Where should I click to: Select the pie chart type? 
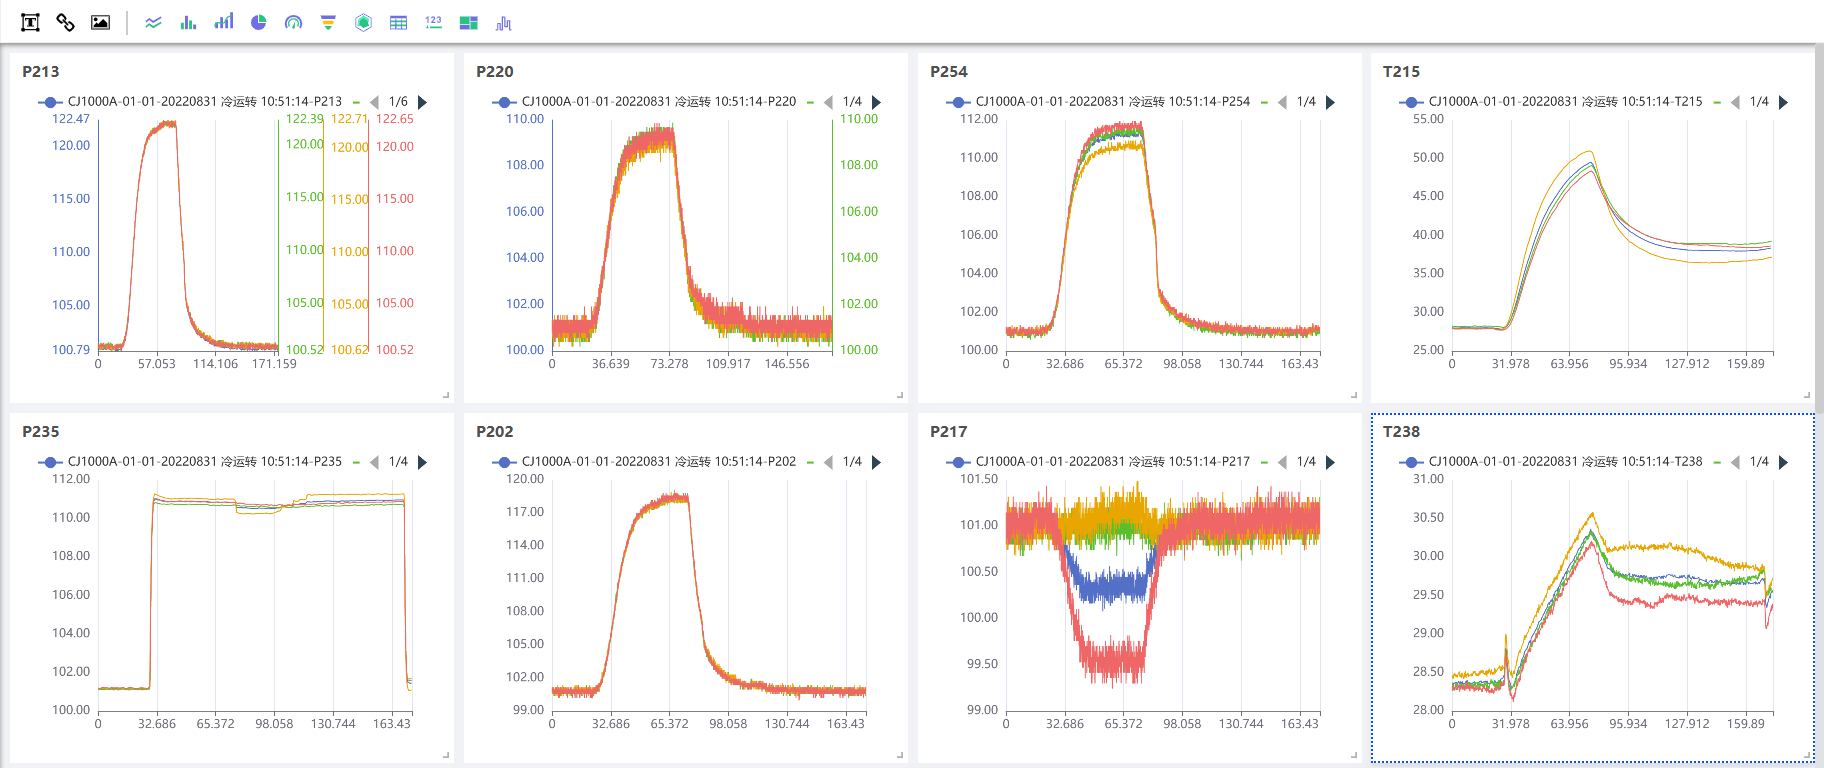(258, 22)
